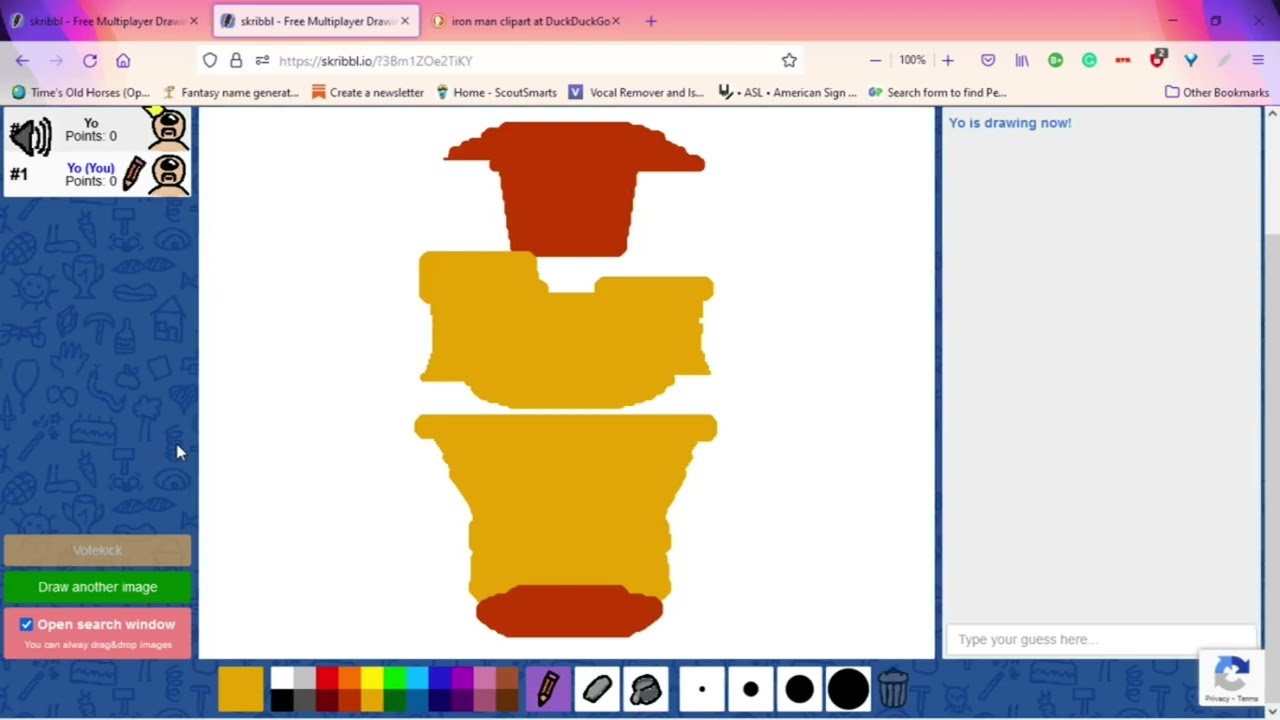The height and width of the screenshot is (720, 1280).
Task: Clear the canvas with the trash can
Action: click(893, 689)
